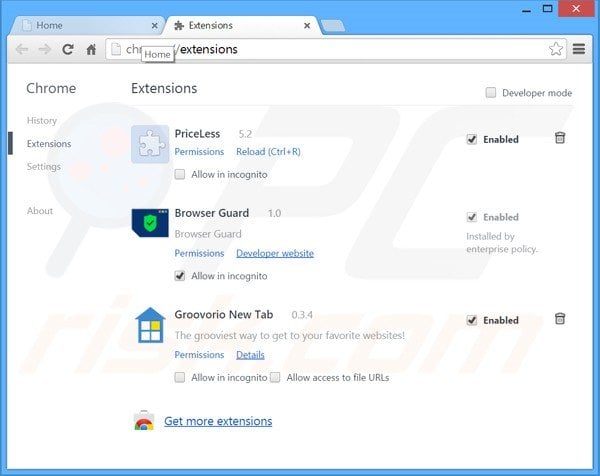Bookmark this page with the star icon
This screenshot has width=600, height=476.
(556, 49)
